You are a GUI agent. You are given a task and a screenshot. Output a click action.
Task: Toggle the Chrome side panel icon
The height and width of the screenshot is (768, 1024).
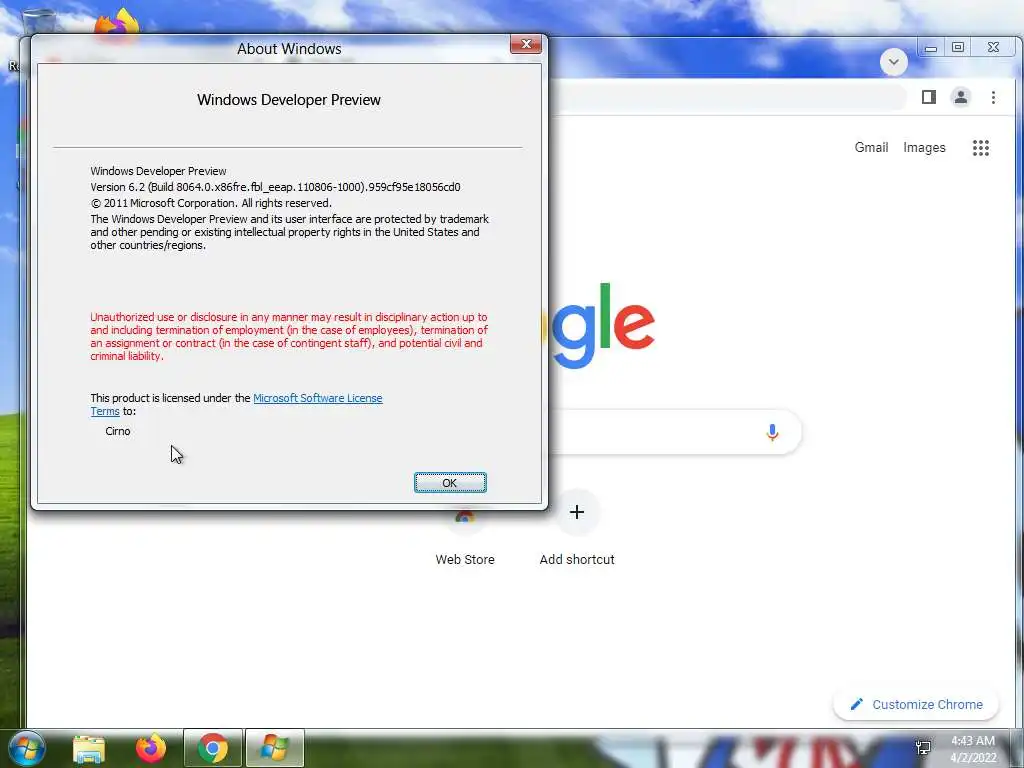click(x=929, y=97)
